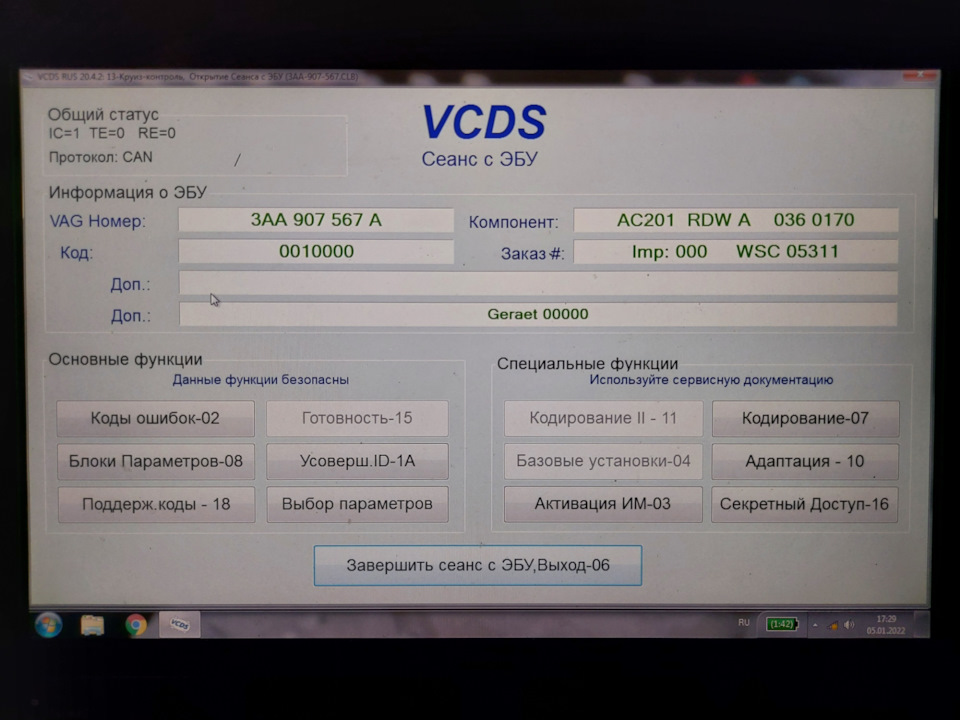Image resolution: width=960 pixels, height=720 pixels.
Task: Open Секретный Доступ-16 security access
Action: pos(804,504)
